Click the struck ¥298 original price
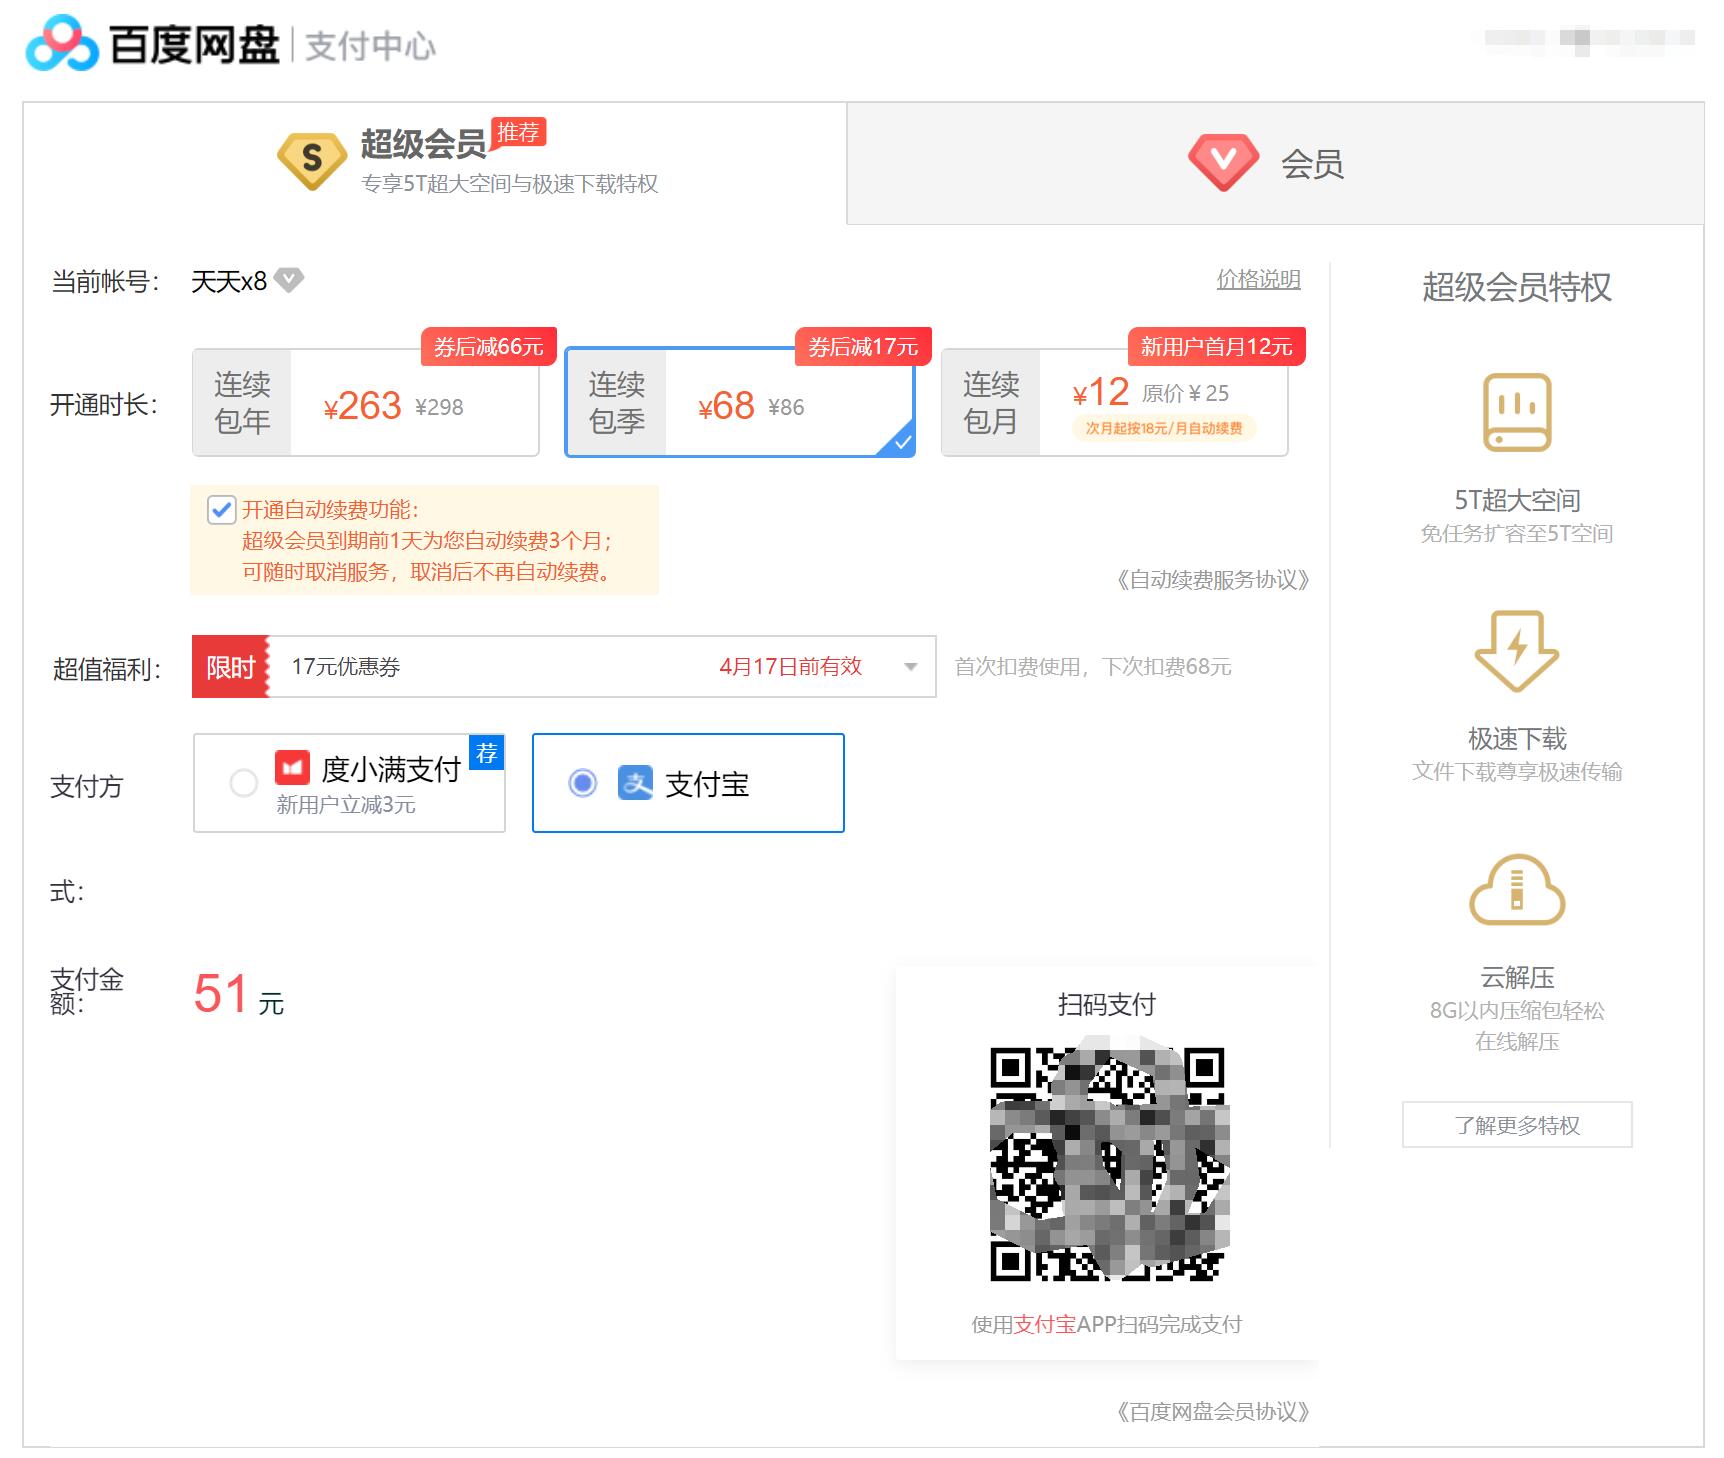The width and height of the screenshot is (1724, 1458). click(439, 407)
